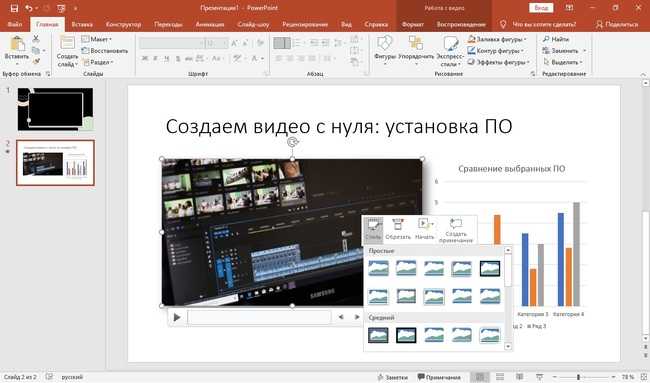Click the Format Painter brush icon
Viewport: 650px width, 383px height.
pos(36,61)
